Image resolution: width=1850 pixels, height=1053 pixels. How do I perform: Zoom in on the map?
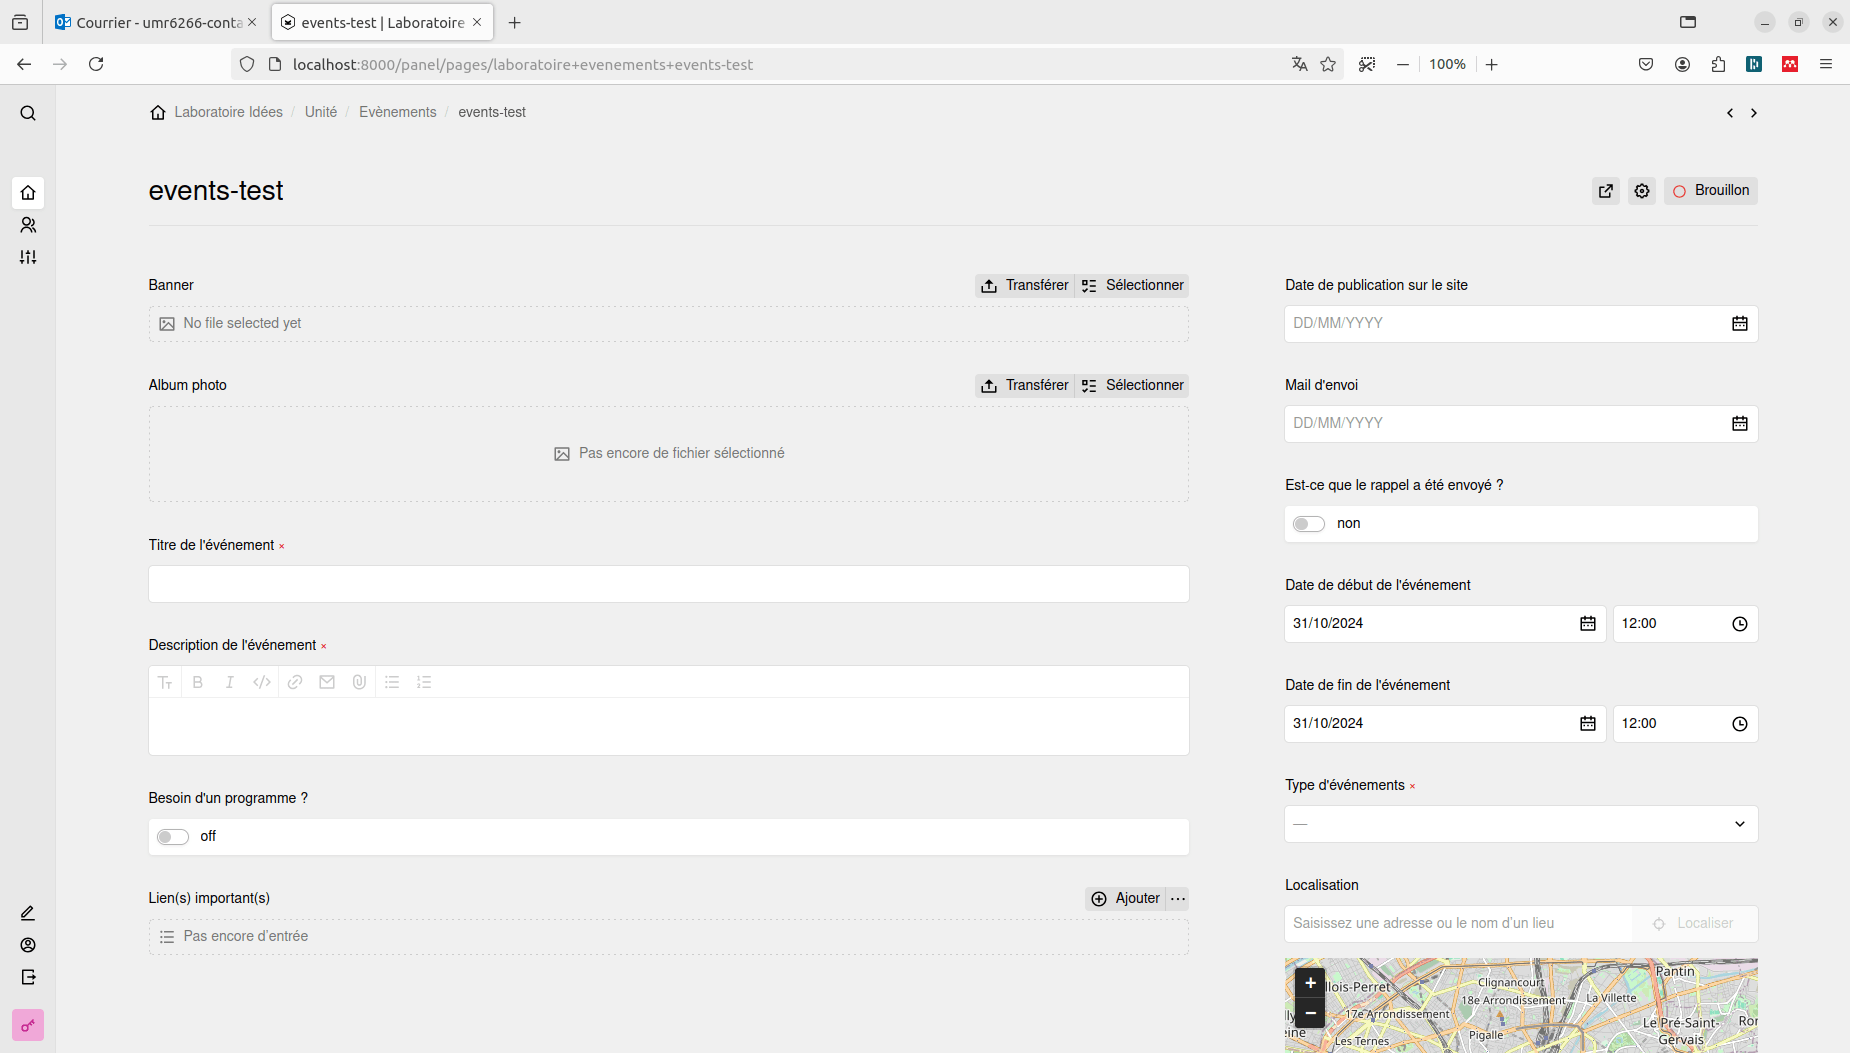[1310, 983]
